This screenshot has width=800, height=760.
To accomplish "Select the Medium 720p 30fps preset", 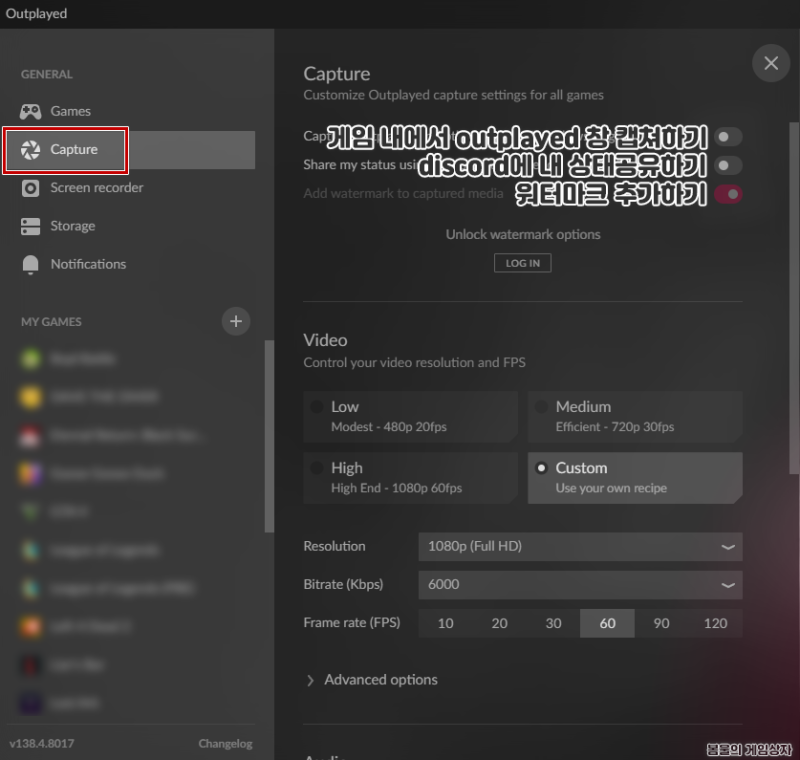I will 635,417.
